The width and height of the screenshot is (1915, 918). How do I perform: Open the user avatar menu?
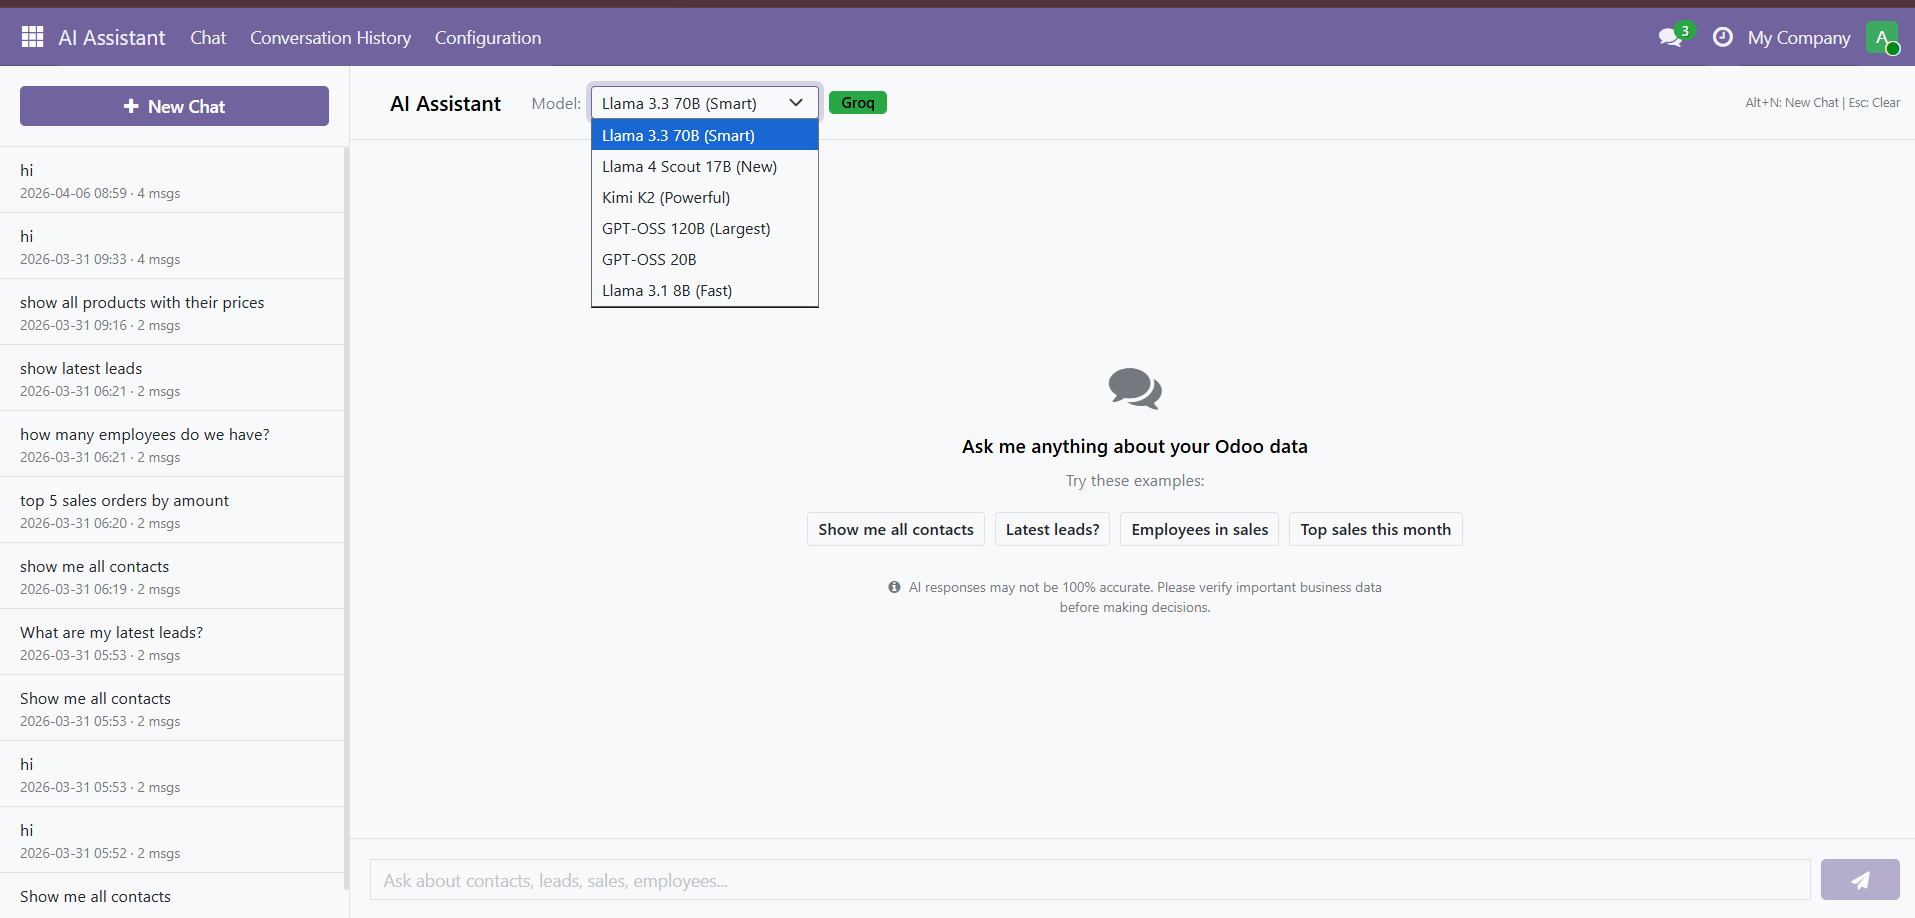pyautogui.click(x=1881, y=38)
